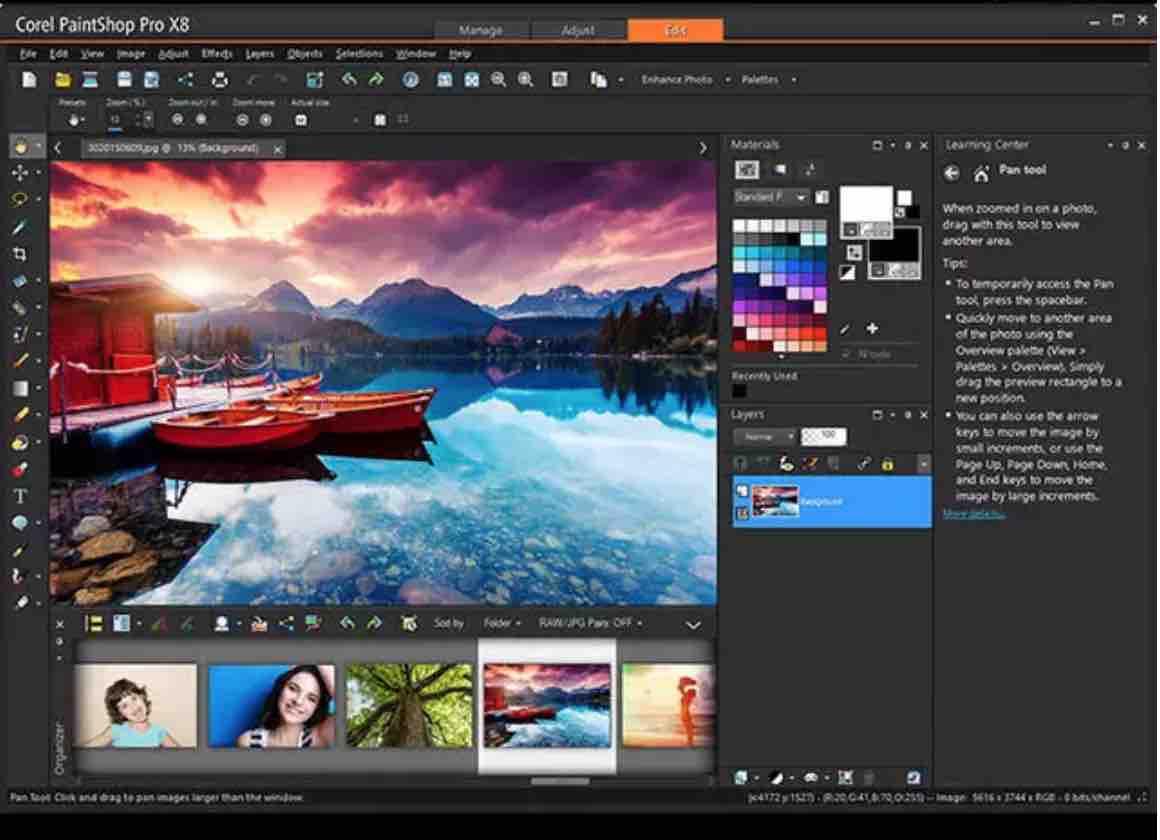The height and width of the screenshot is (840, 1160).
Task: Open the Folder sort dropdown in the Organizer
Action: (x=504, y=622)
